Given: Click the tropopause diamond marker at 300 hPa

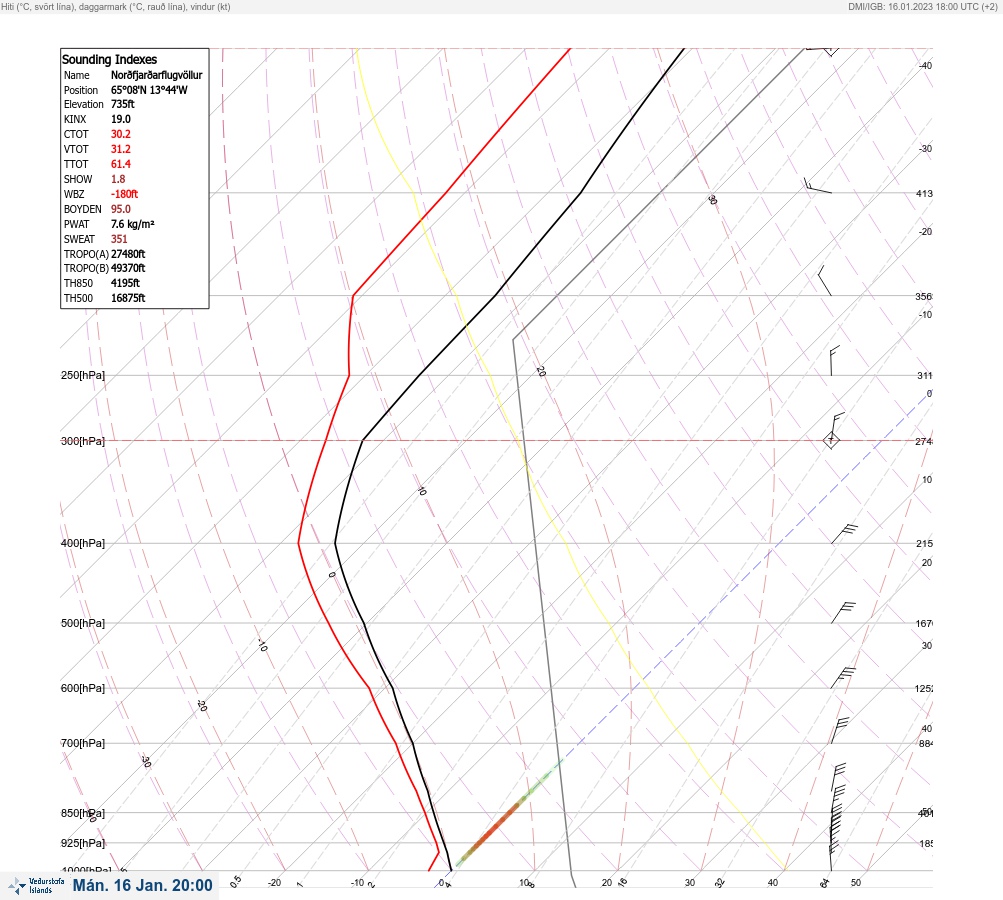Looking at the screenshot, I should tap(831, 440).
